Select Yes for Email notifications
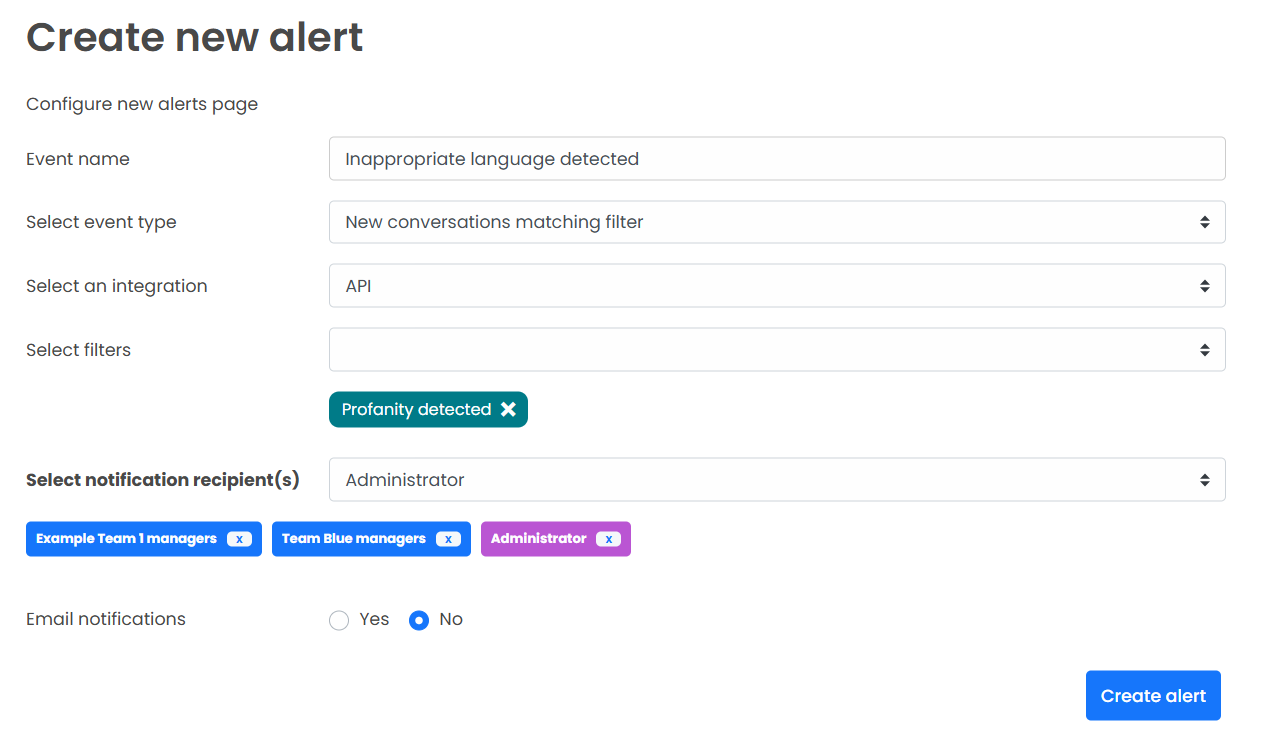 [x=339, y=620]
